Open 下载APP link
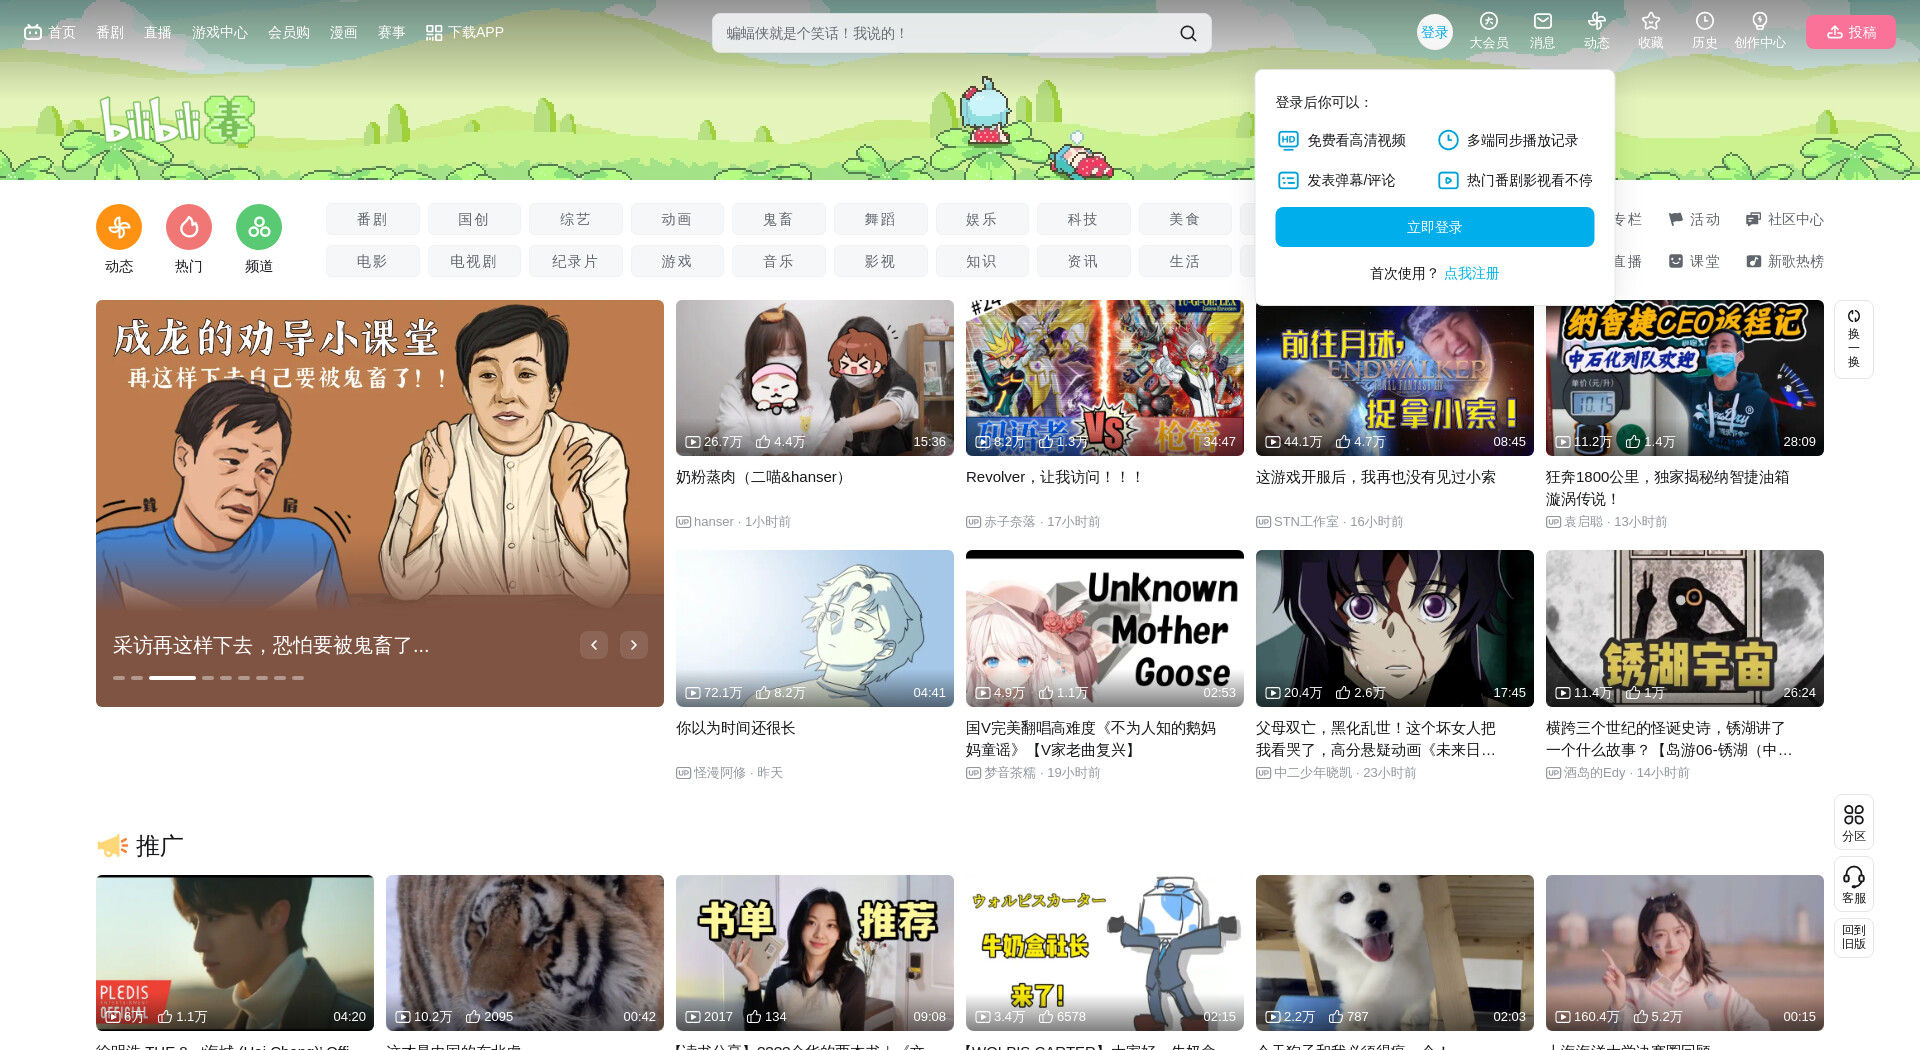Image resolution: width=1920 pixels, height=1050 pixels. coord(464,32)
